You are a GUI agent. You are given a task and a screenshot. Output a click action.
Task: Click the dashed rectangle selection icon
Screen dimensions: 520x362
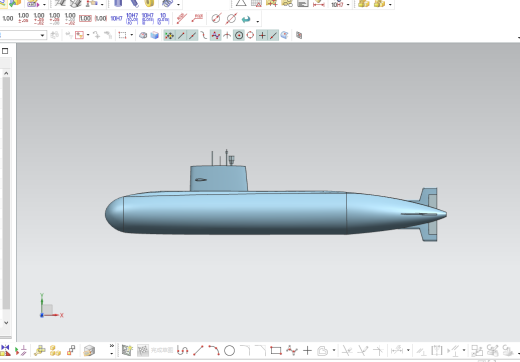coord(122,35)
